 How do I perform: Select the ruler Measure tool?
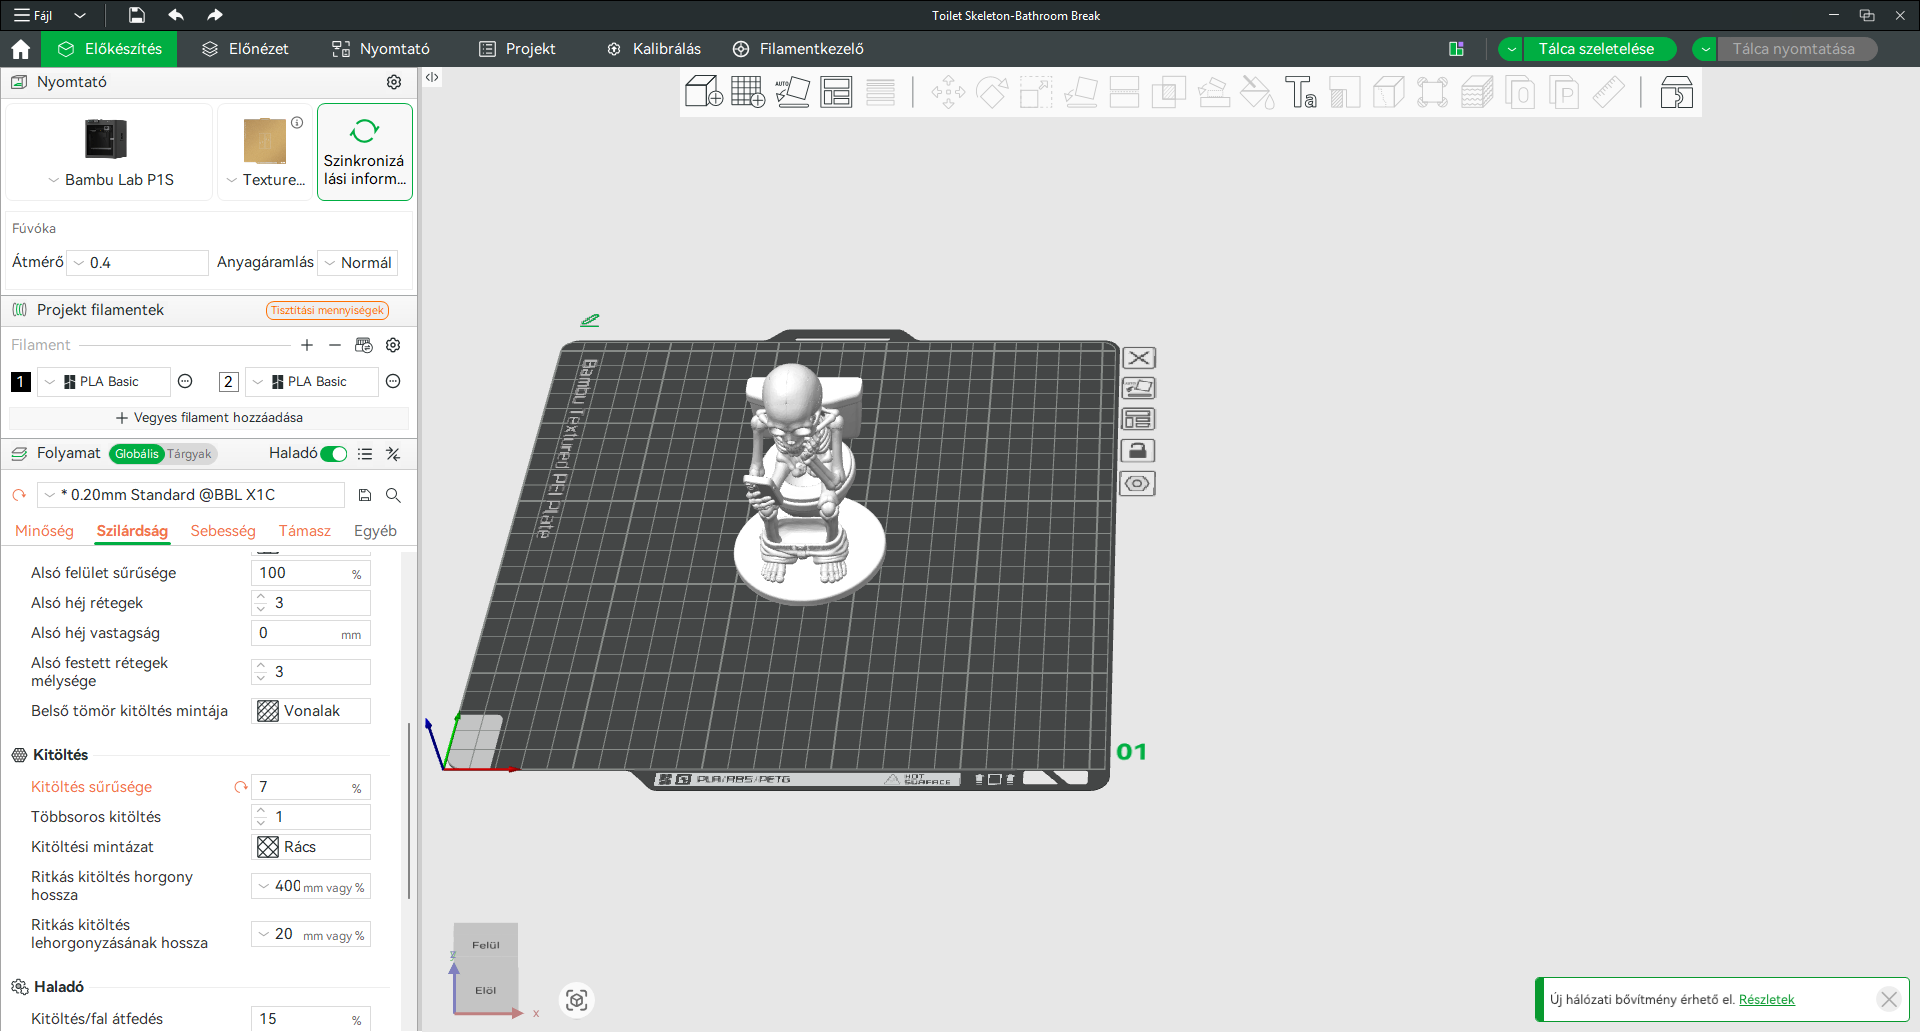(1608, 93)
